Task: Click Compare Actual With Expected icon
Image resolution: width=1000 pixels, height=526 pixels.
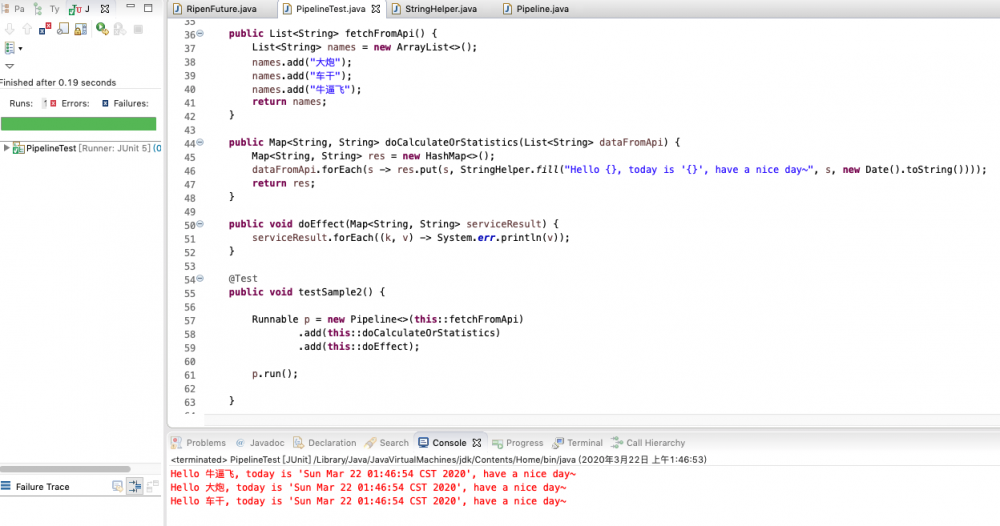Action: pyautogui.click(x=152, y=486)
